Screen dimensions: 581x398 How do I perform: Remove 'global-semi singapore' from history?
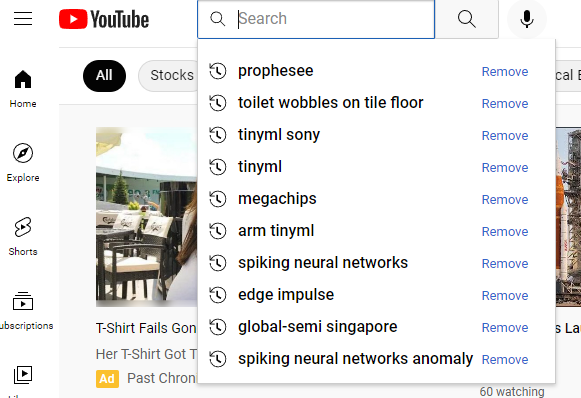[x=505, y=328]
